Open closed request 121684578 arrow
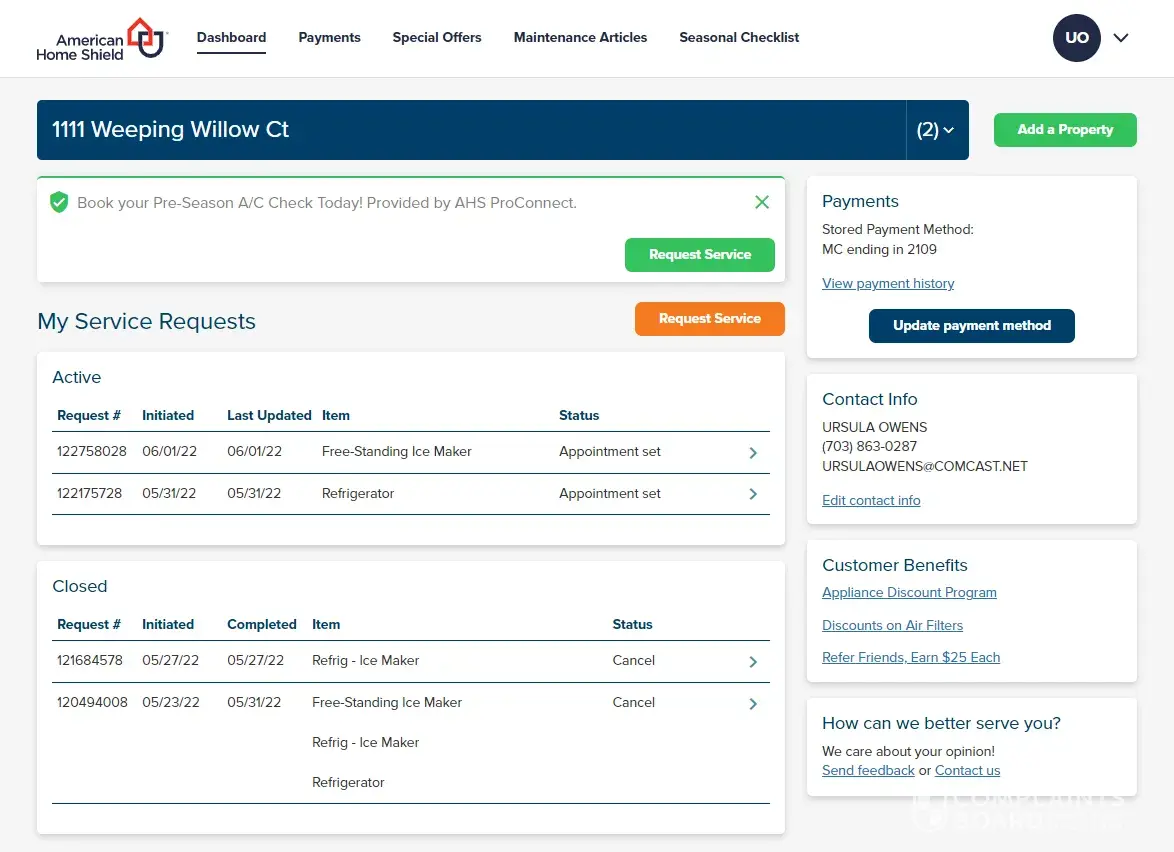This screenshot has width=1174, height=852. [x=753, y=662]
